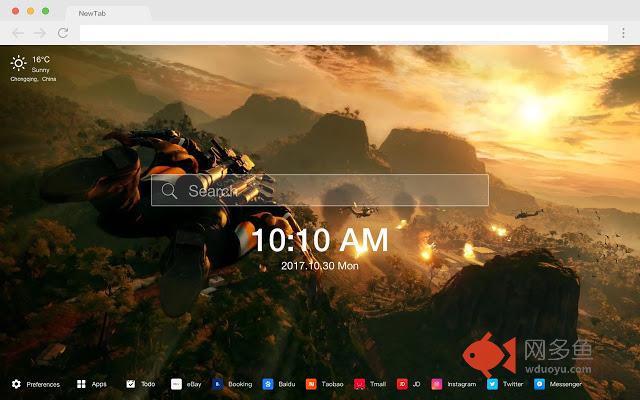Open the three-dot browser menu
The width and height of the screenshot is (640, 400).
623,33
